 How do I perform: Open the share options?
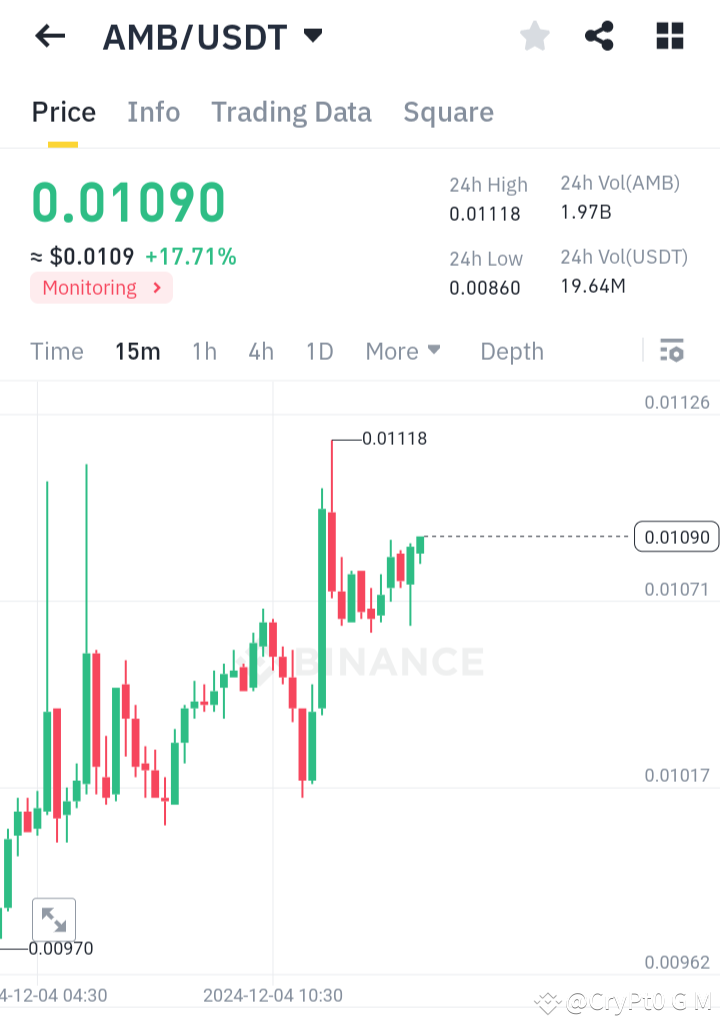tap(599, 36)
